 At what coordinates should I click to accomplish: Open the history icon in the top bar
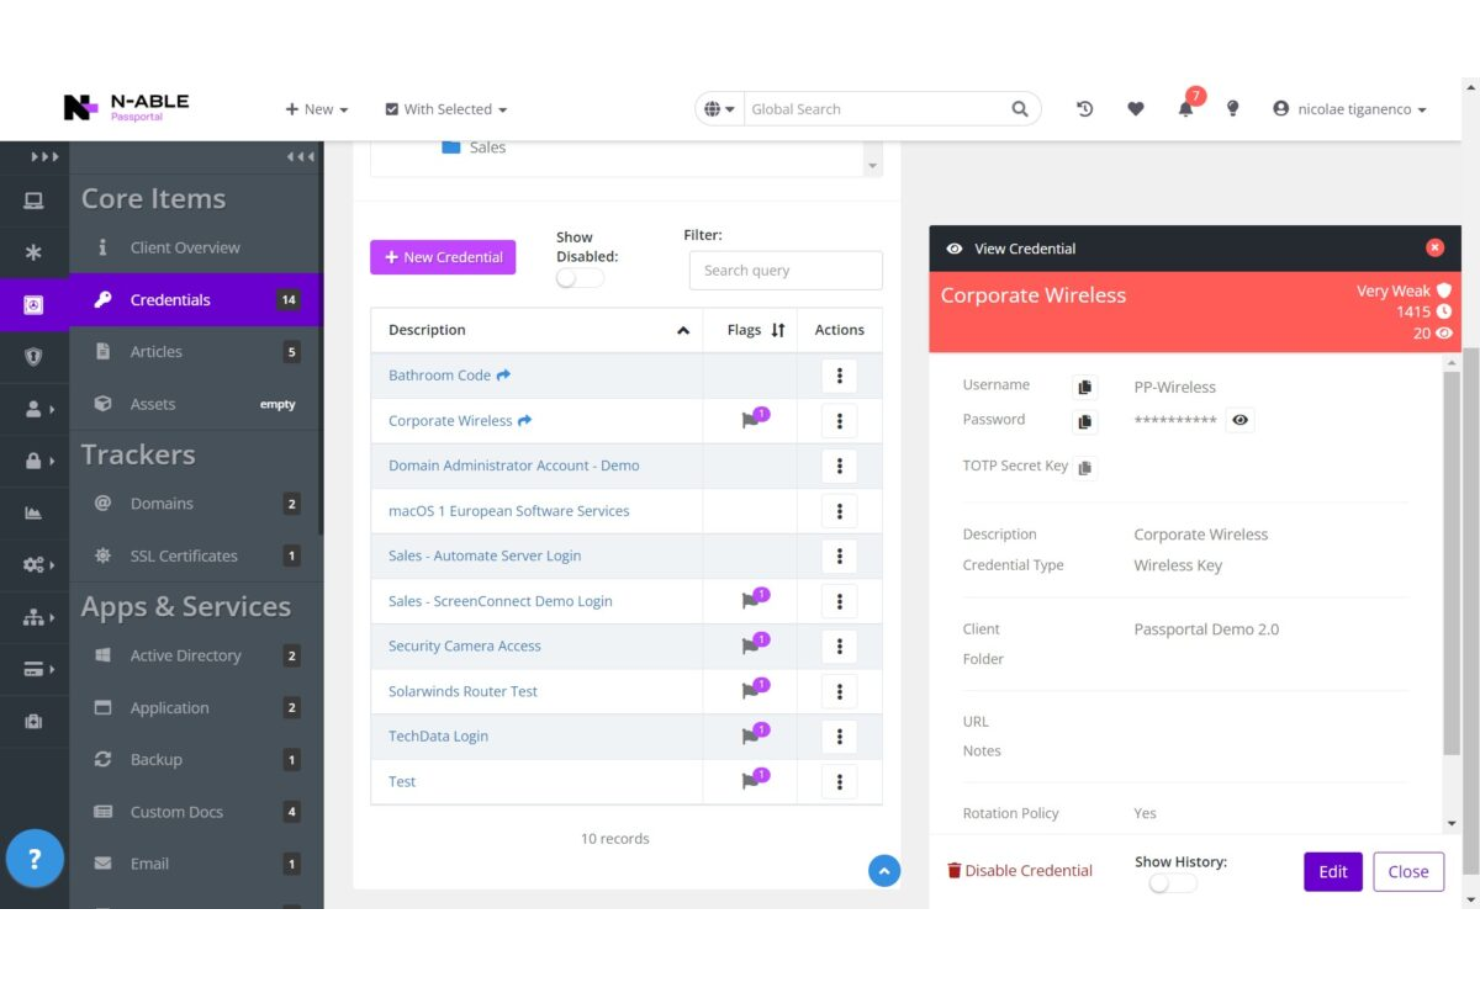(x=1083, y=109)
